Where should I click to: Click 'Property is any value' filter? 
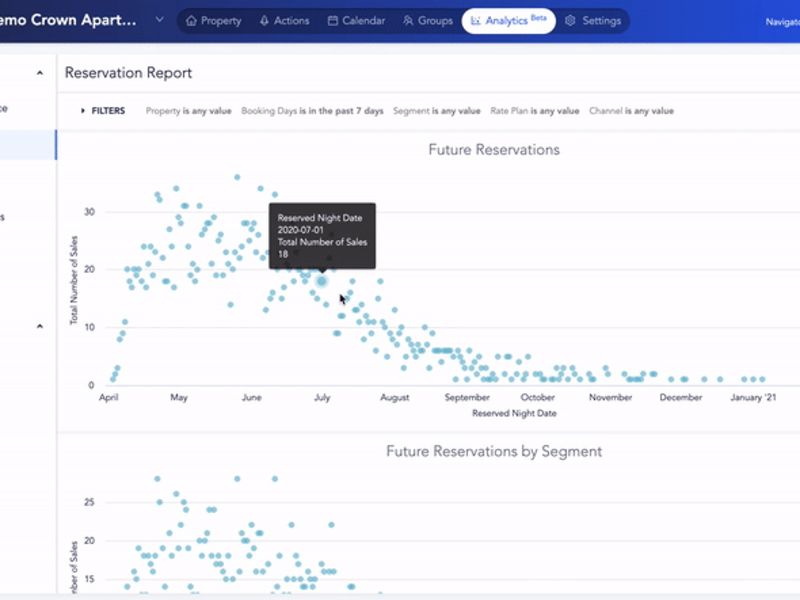pos(188,111)
